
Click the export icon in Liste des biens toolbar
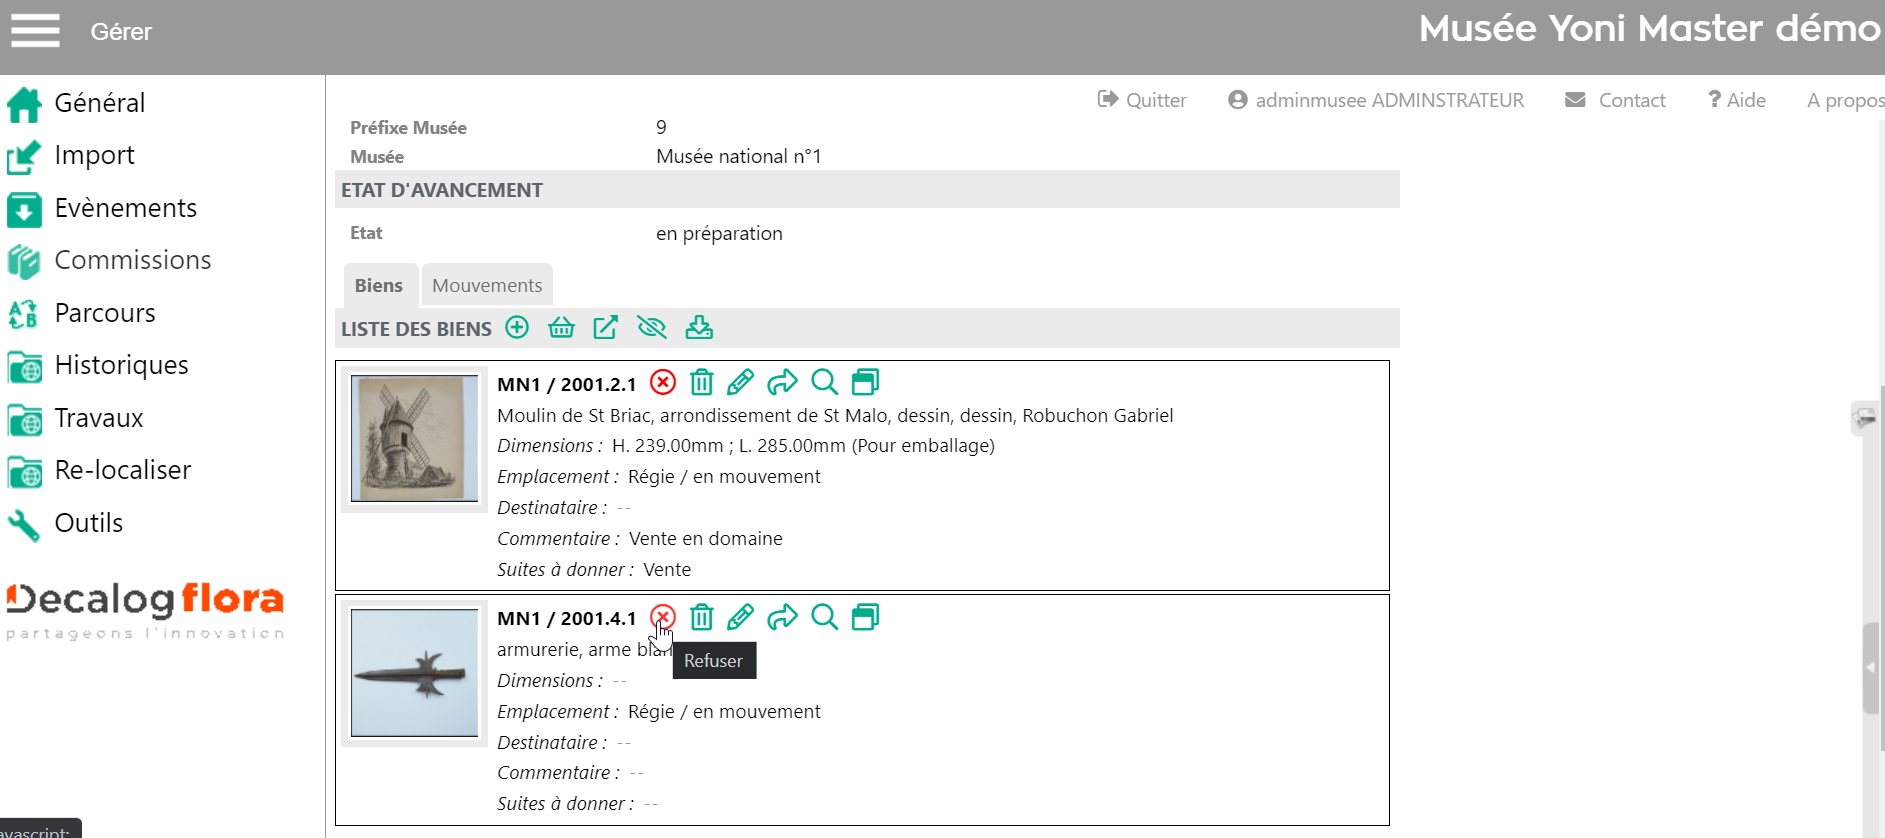point(606,327)
